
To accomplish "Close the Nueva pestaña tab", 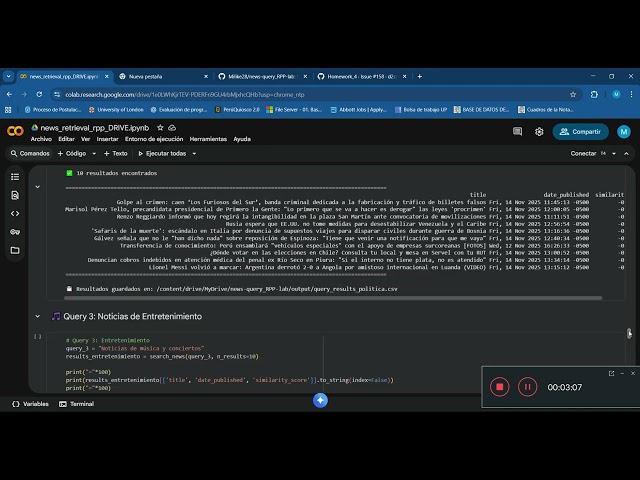I will (206, 76).
